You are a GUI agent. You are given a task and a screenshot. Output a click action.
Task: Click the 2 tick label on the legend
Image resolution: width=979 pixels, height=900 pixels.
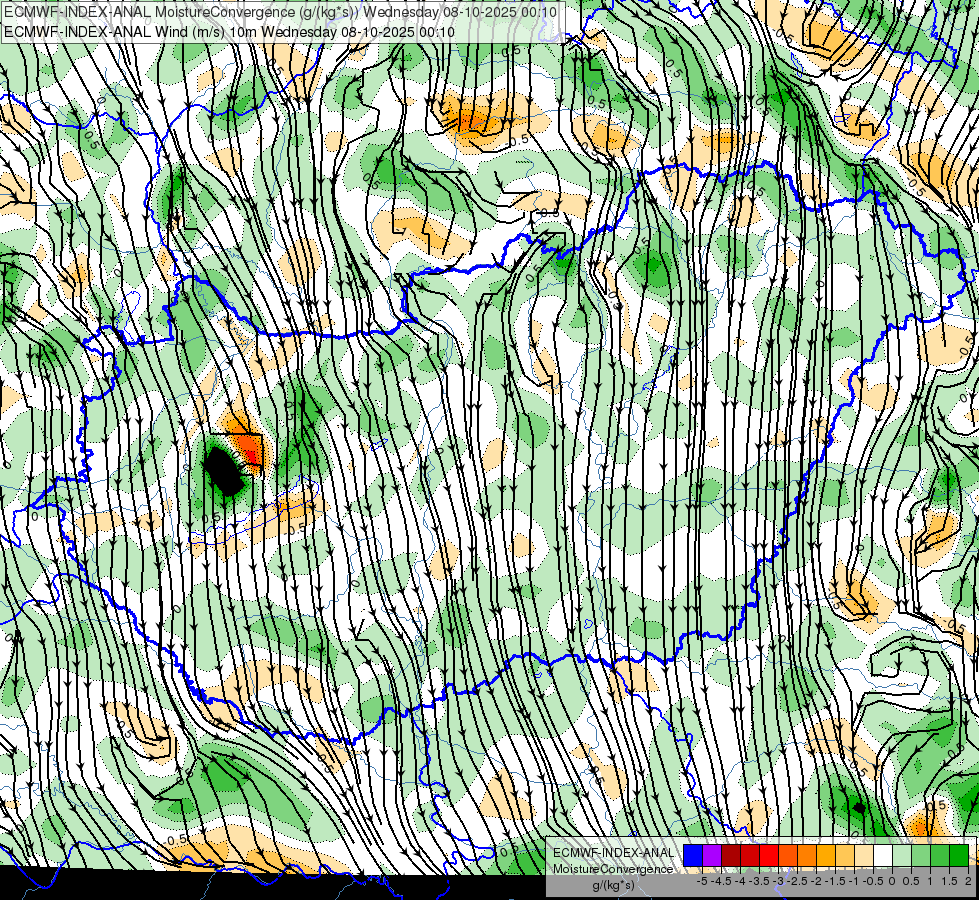(968, 881)
